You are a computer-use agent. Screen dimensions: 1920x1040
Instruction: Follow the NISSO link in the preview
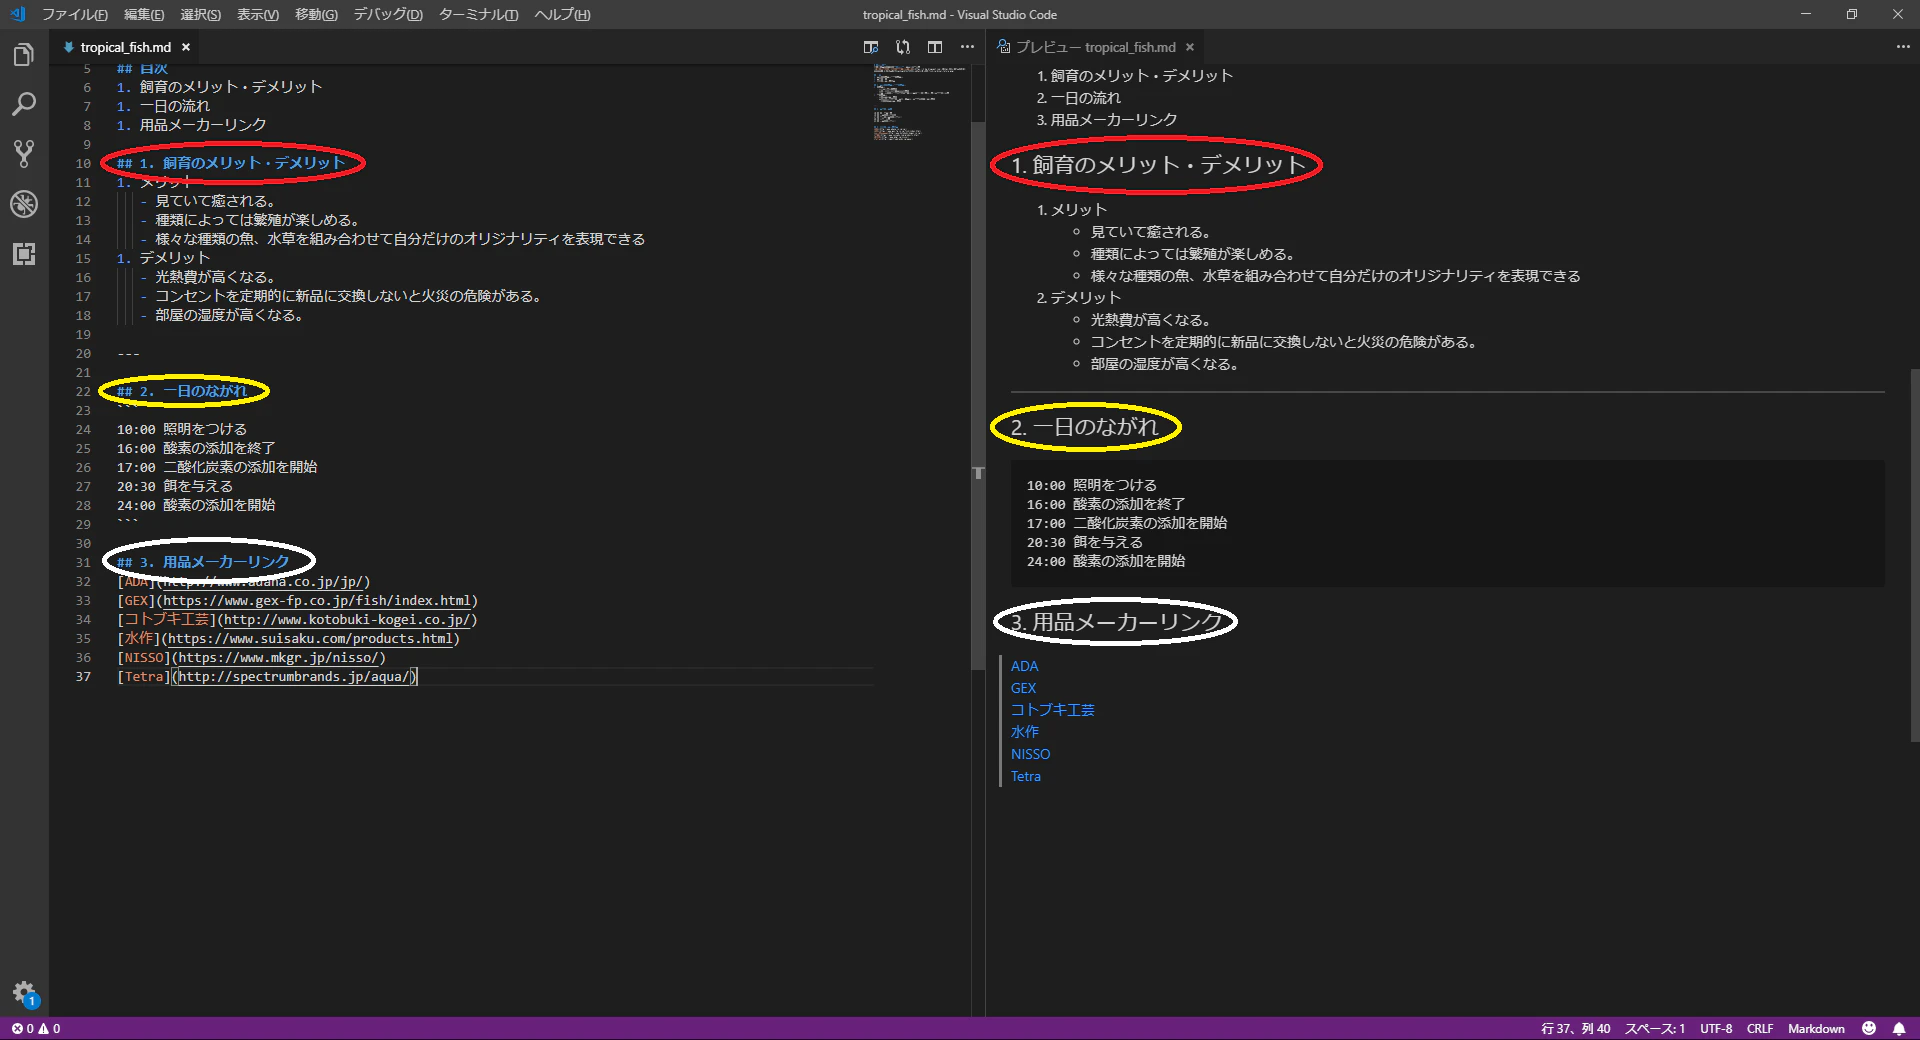pos(1030,754)
